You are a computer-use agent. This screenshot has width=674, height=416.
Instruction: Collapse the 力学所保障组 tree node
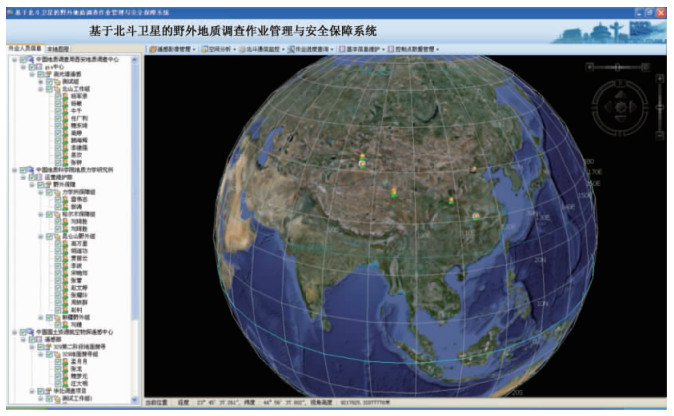point(41,192)
